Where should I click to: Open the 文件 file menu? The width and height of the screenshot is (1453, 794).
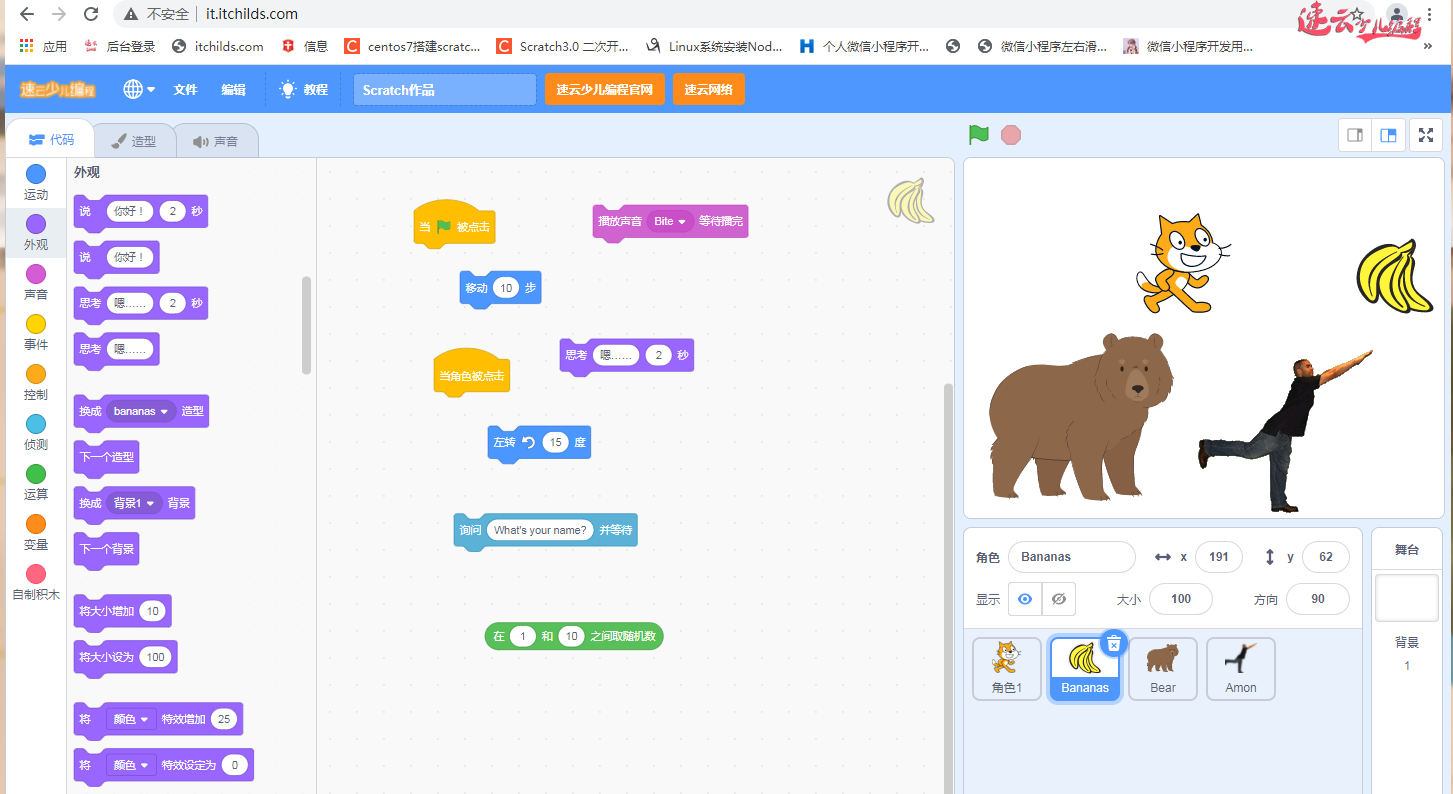click(x=185, y=89)
